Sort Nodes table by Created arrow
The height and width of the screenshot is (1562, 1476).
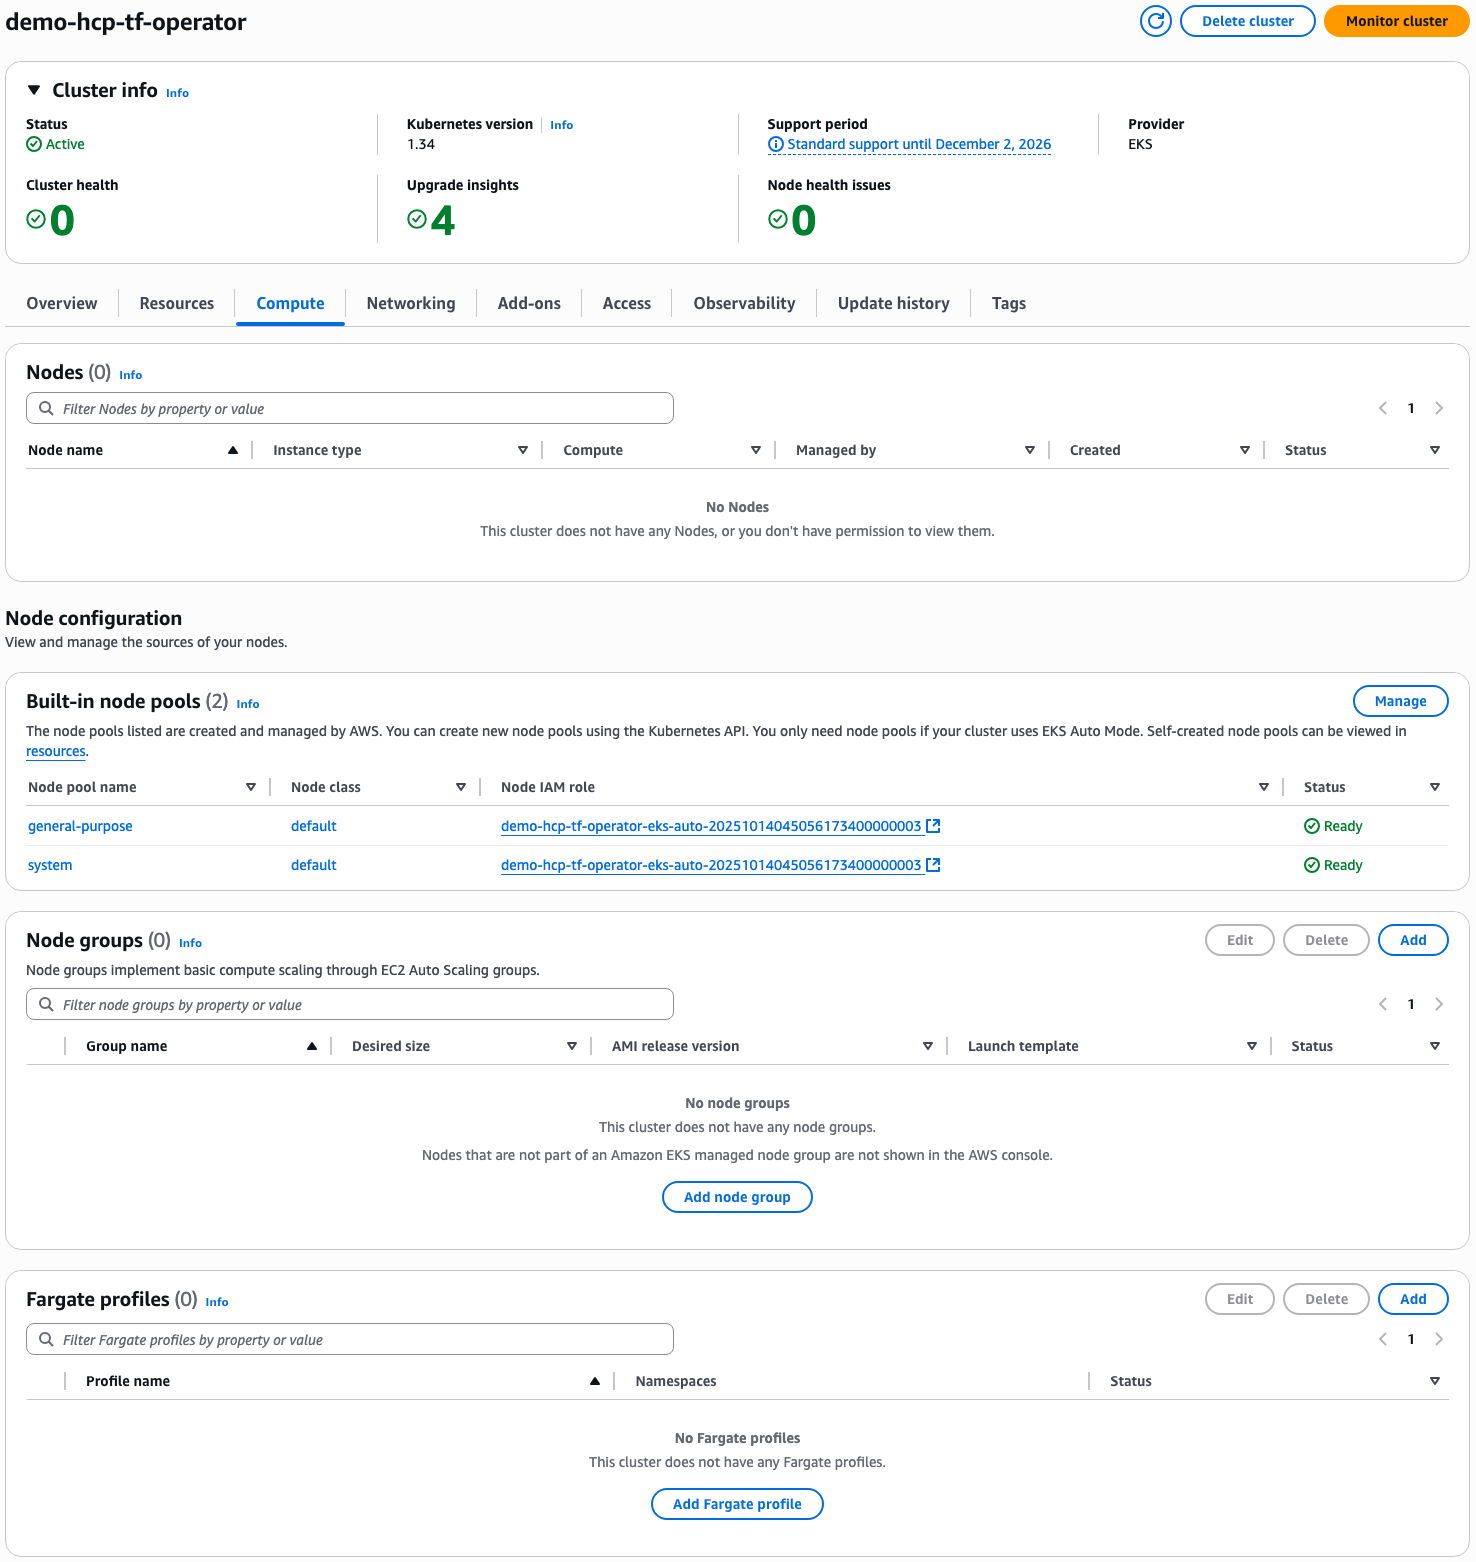(x=1245, y=450)
